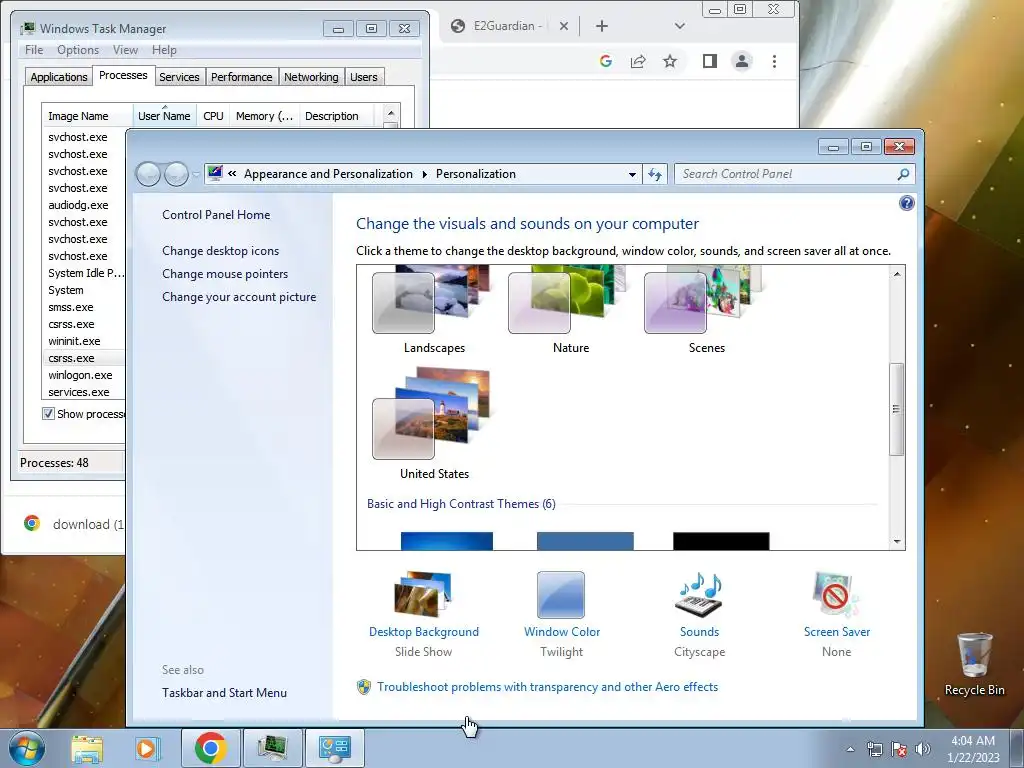Click the themes list scroll-down arrow
This screenshot has height=768, width=1024.
pyautogui.click(x=897, y=541)
